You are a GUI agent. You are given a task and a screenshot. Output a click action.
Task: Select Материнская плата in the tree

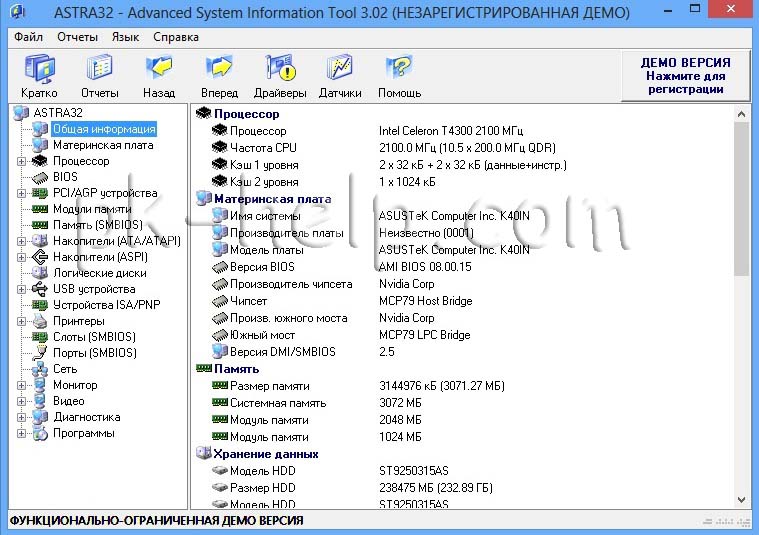click(103, 145)
